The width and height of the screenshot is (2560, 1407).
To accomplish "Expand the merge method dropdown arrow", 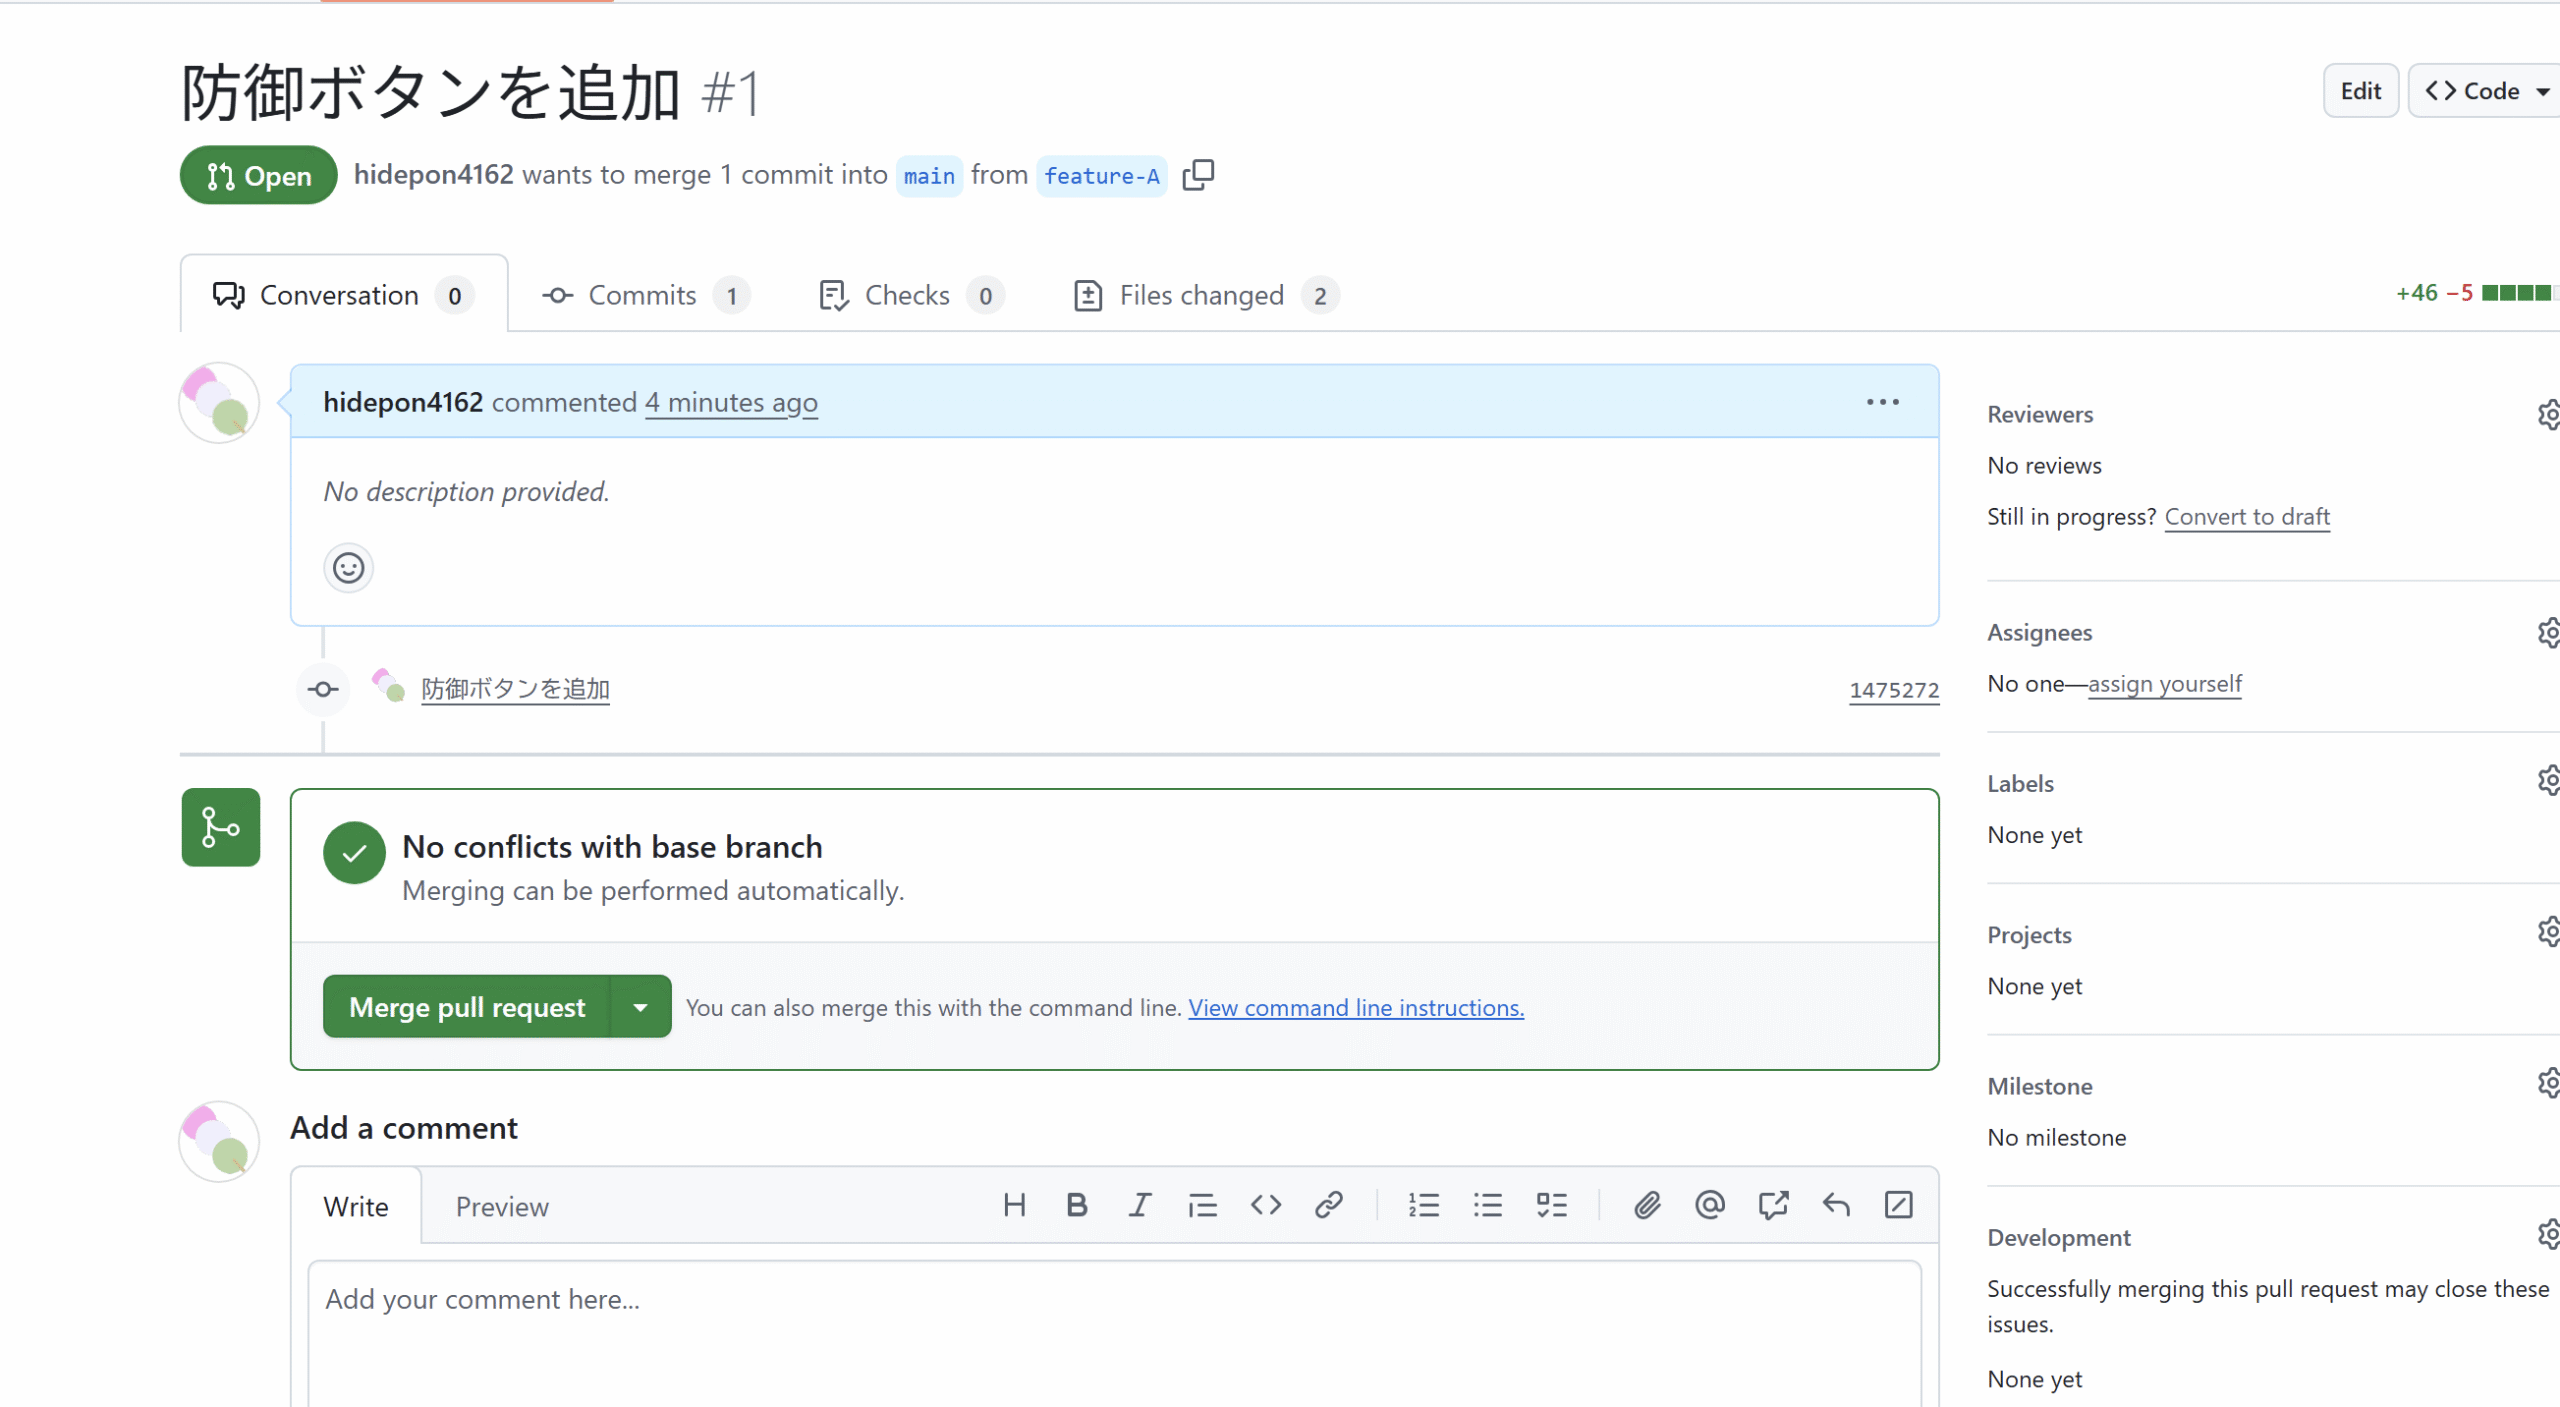I will (641, 1007).
